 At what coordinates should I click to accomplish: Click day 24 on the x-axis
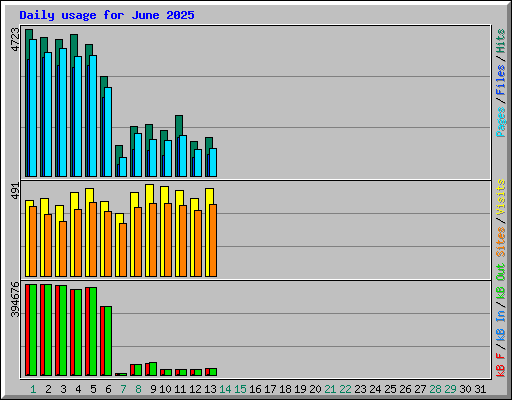[x=375, y=389]
